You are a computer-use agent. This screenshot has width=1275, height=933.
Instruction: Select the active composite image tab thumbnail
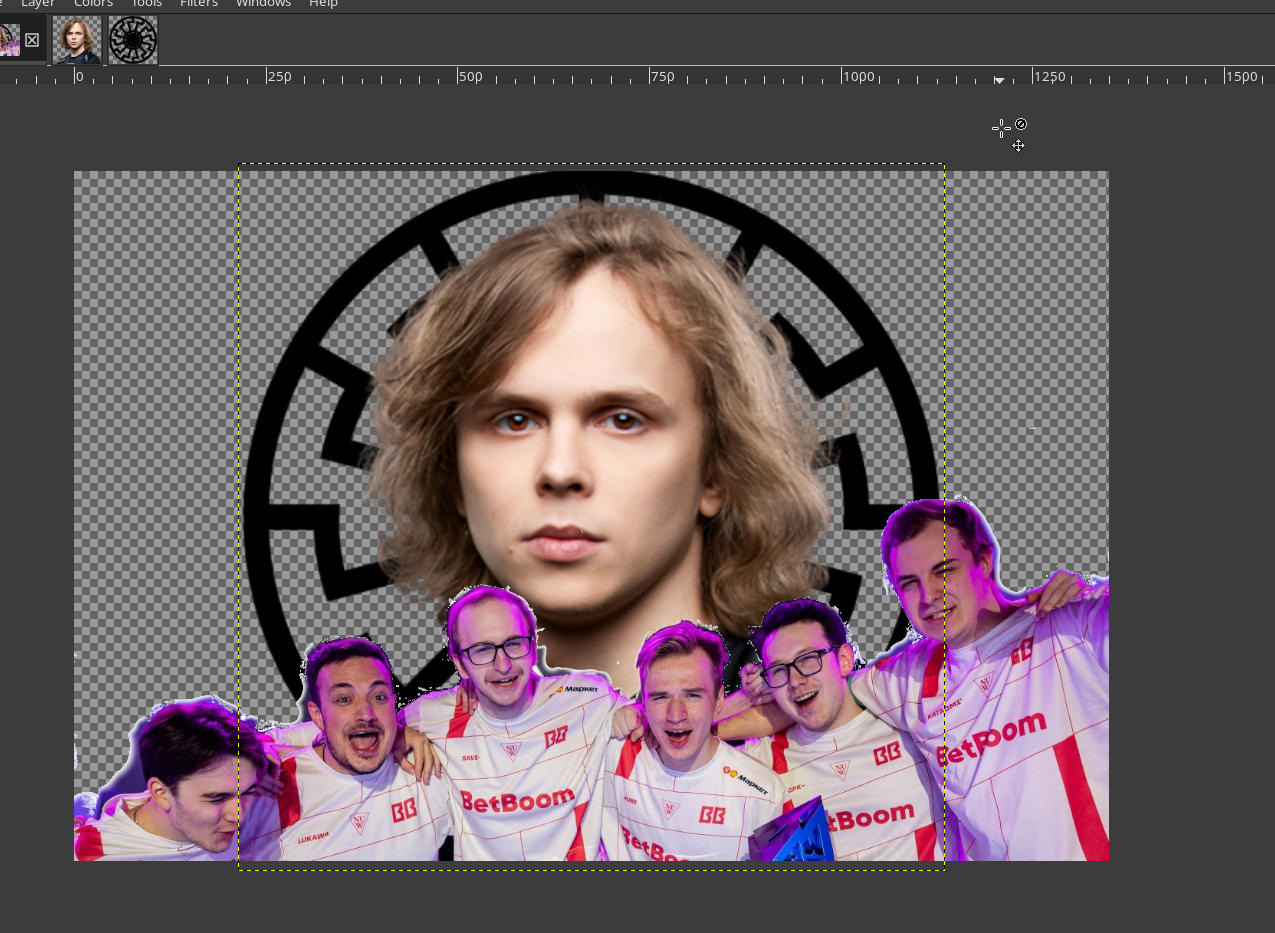point(9,40)
